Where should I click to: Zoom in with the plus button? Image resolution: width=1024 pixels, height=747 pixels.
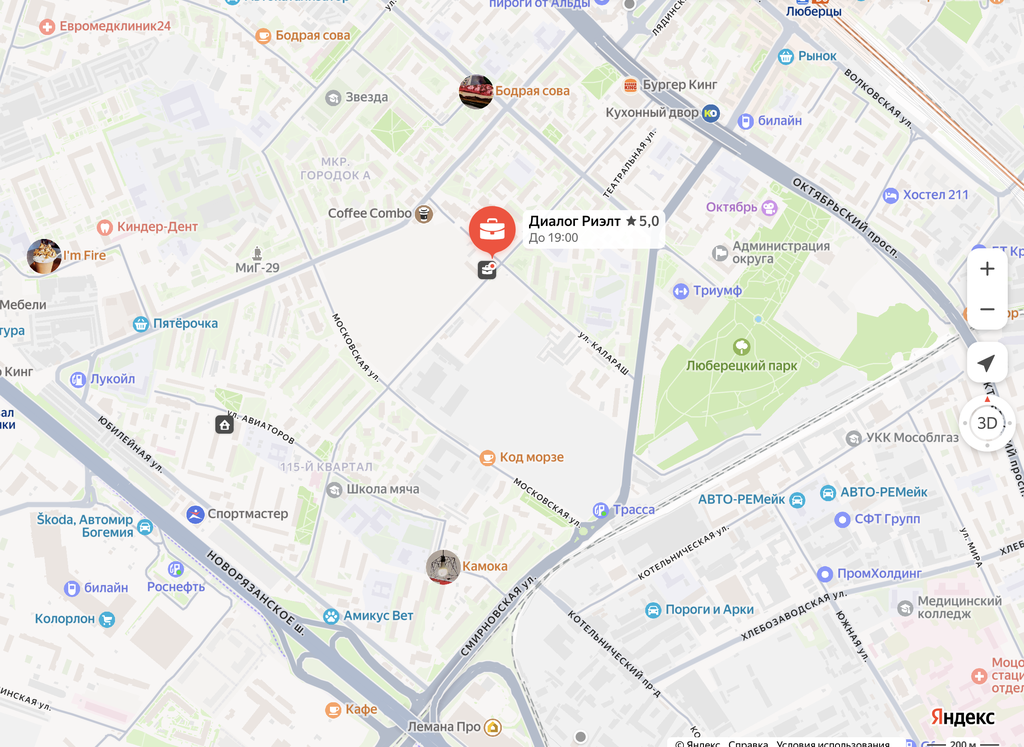987,269
